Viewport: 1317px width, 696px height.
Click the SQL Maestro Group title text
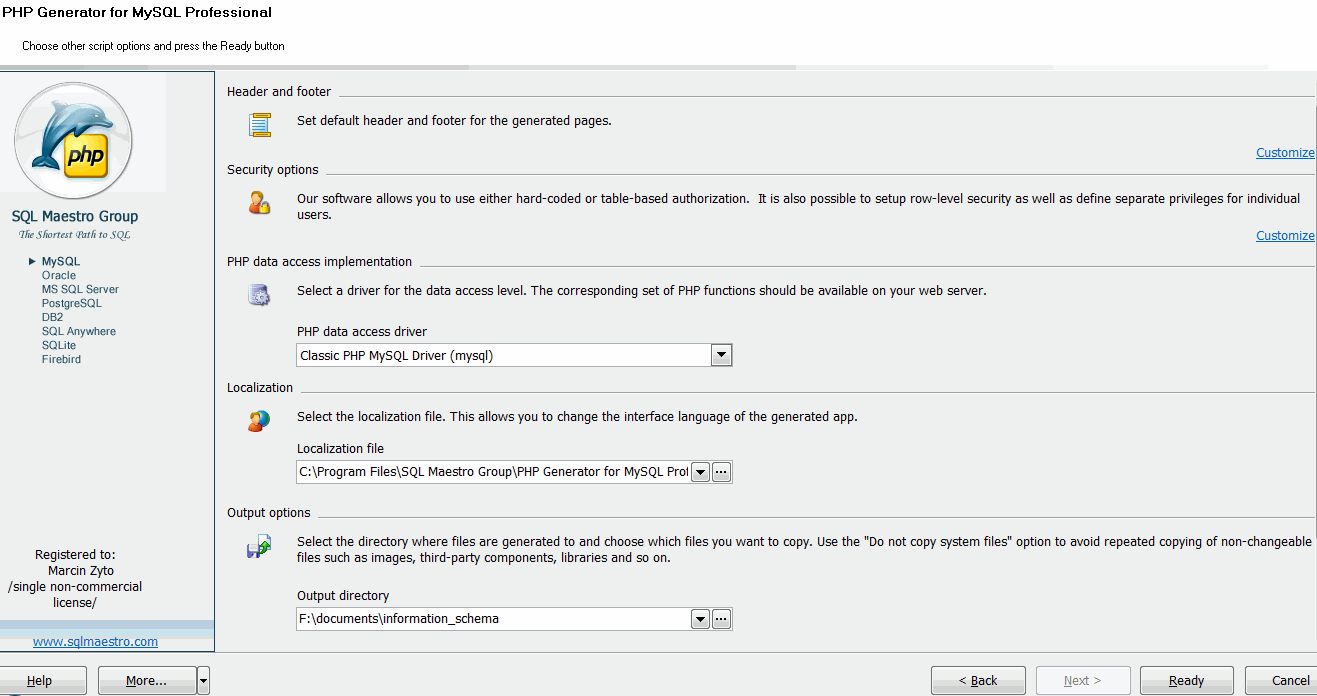pyautogui.click(x=75, y=216)
